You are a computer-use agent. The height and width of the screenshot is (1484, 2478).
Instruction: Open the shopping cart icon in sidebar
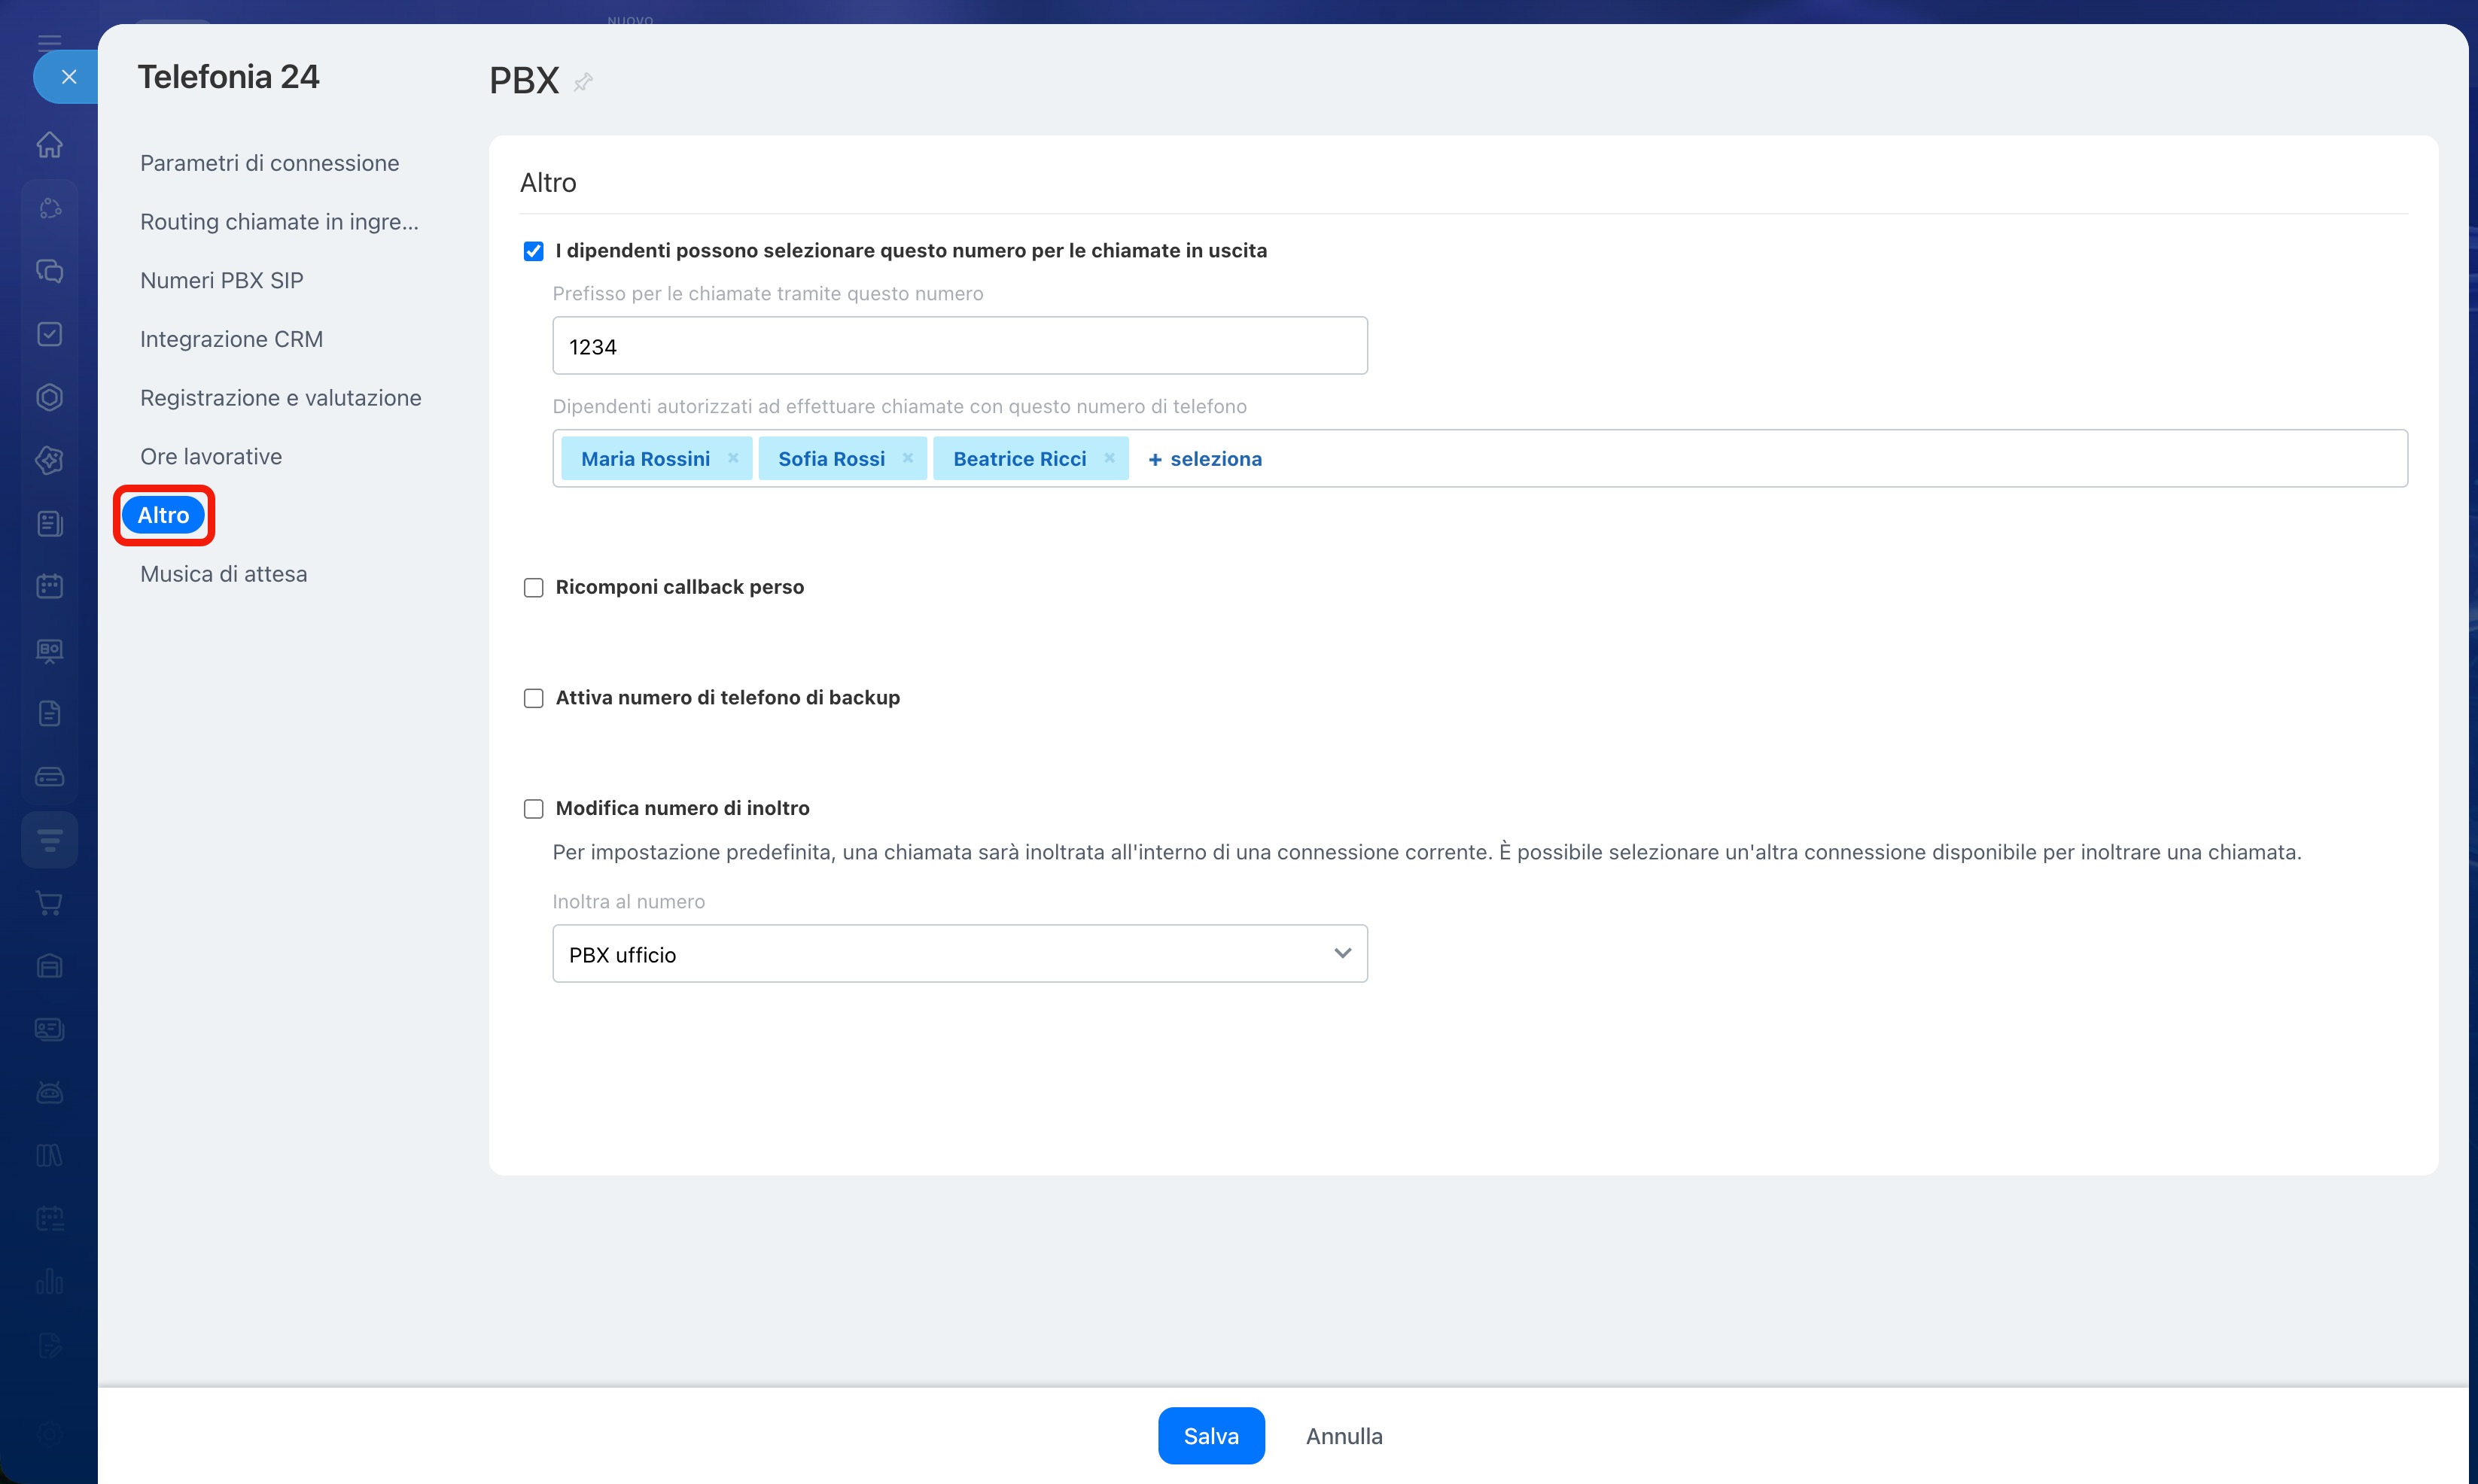(49, 903)
